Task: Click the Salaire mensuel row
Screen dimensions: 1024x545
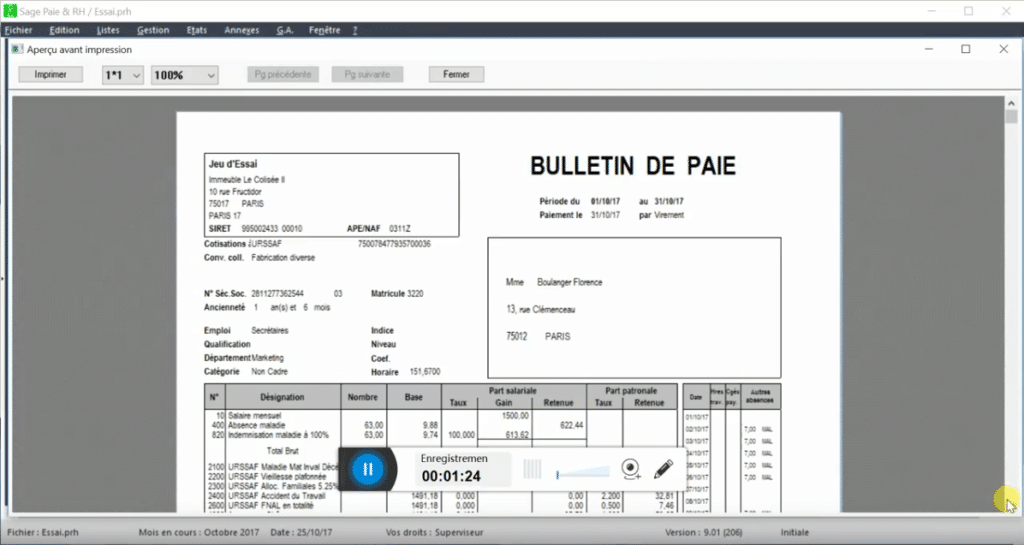Action: coord(441,415)
